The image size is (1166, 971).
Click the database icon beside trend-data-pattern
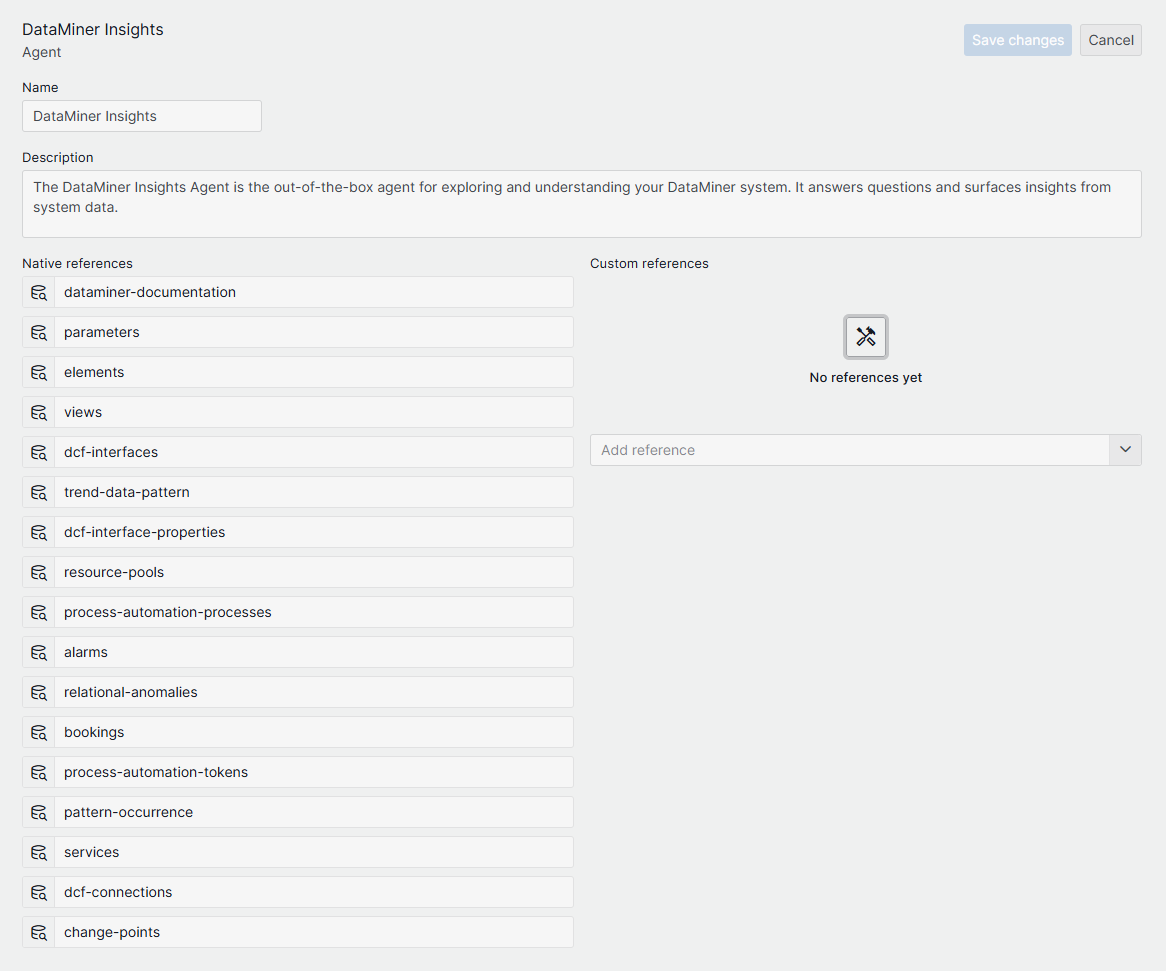pos(39,492)
